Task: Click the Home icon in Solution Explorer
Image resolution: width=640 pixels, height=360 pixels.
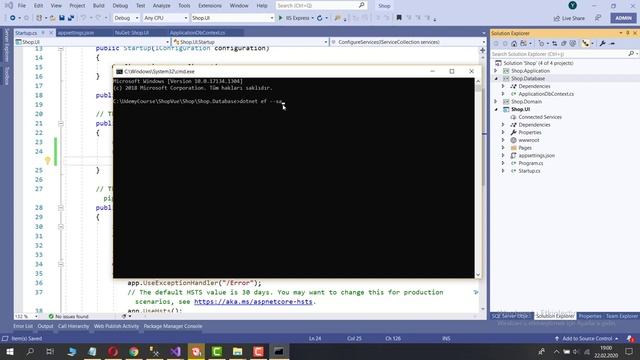Action: (514, 44)
